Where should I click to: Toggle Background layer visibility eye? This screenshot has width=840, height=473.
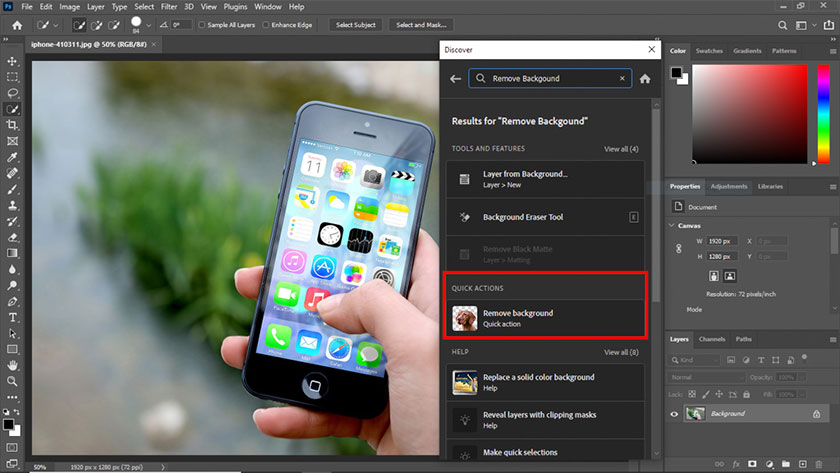coord(674,414)
